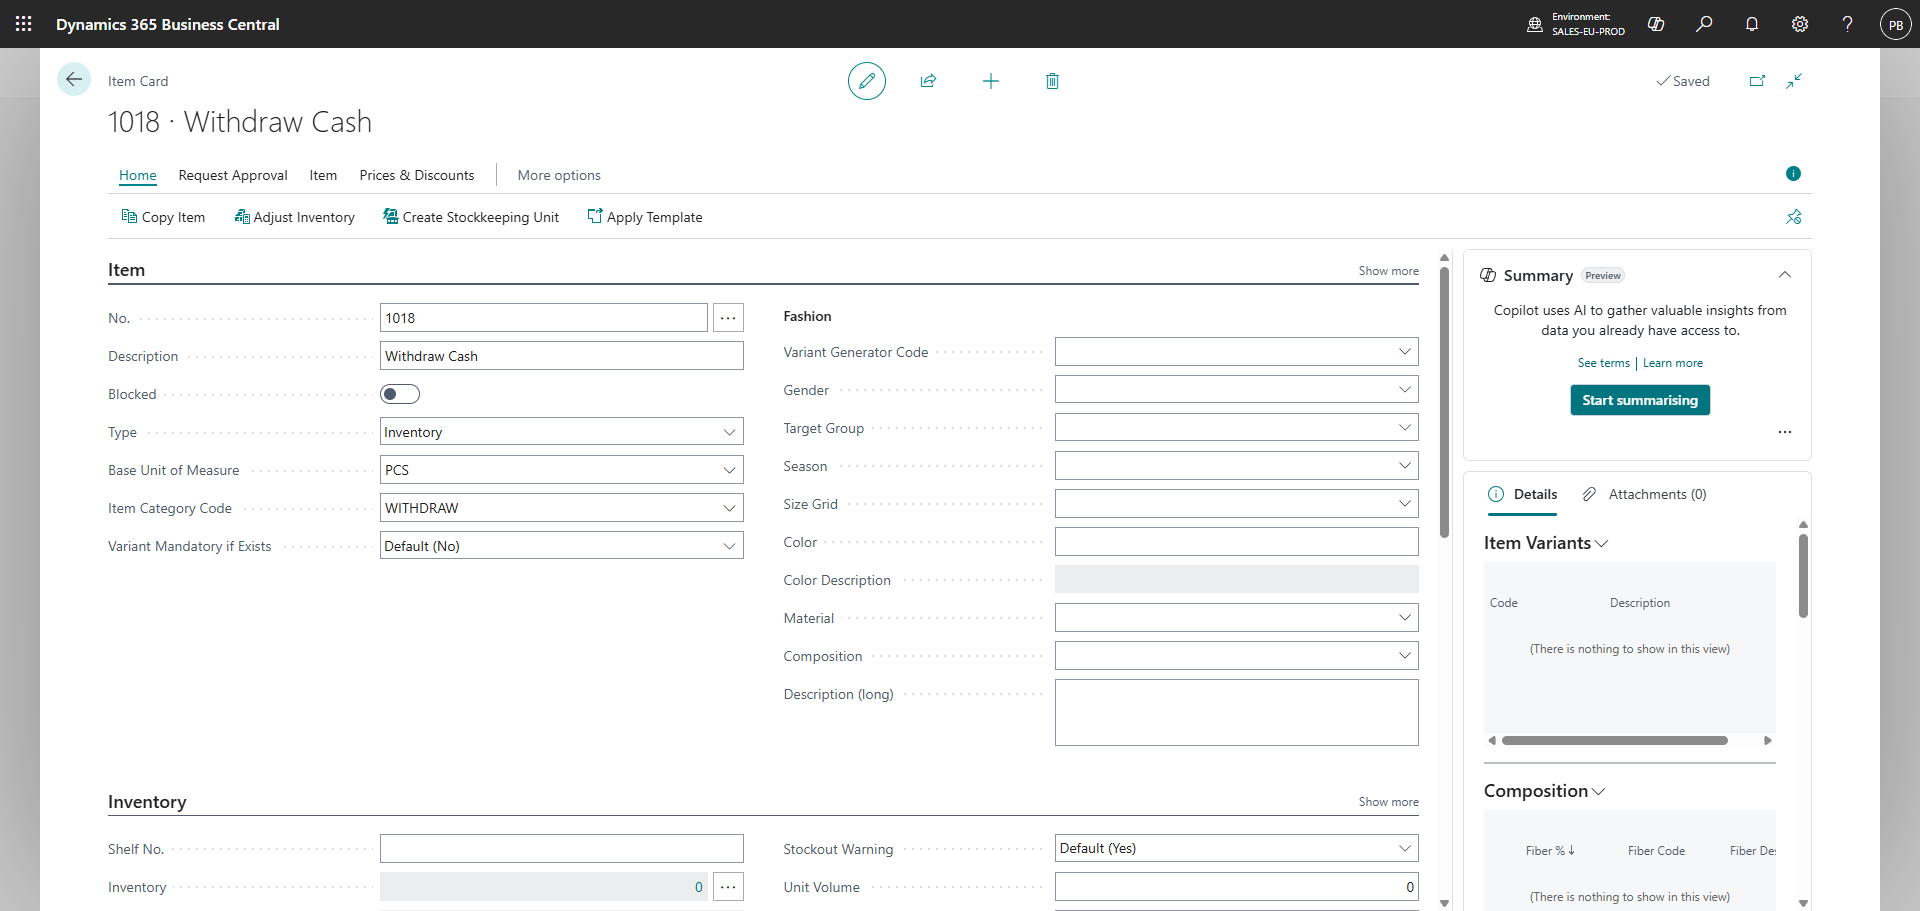This screenshot has height=911, width=1920.
Task: Click the pencil edit icon
Action: point(867,81)
